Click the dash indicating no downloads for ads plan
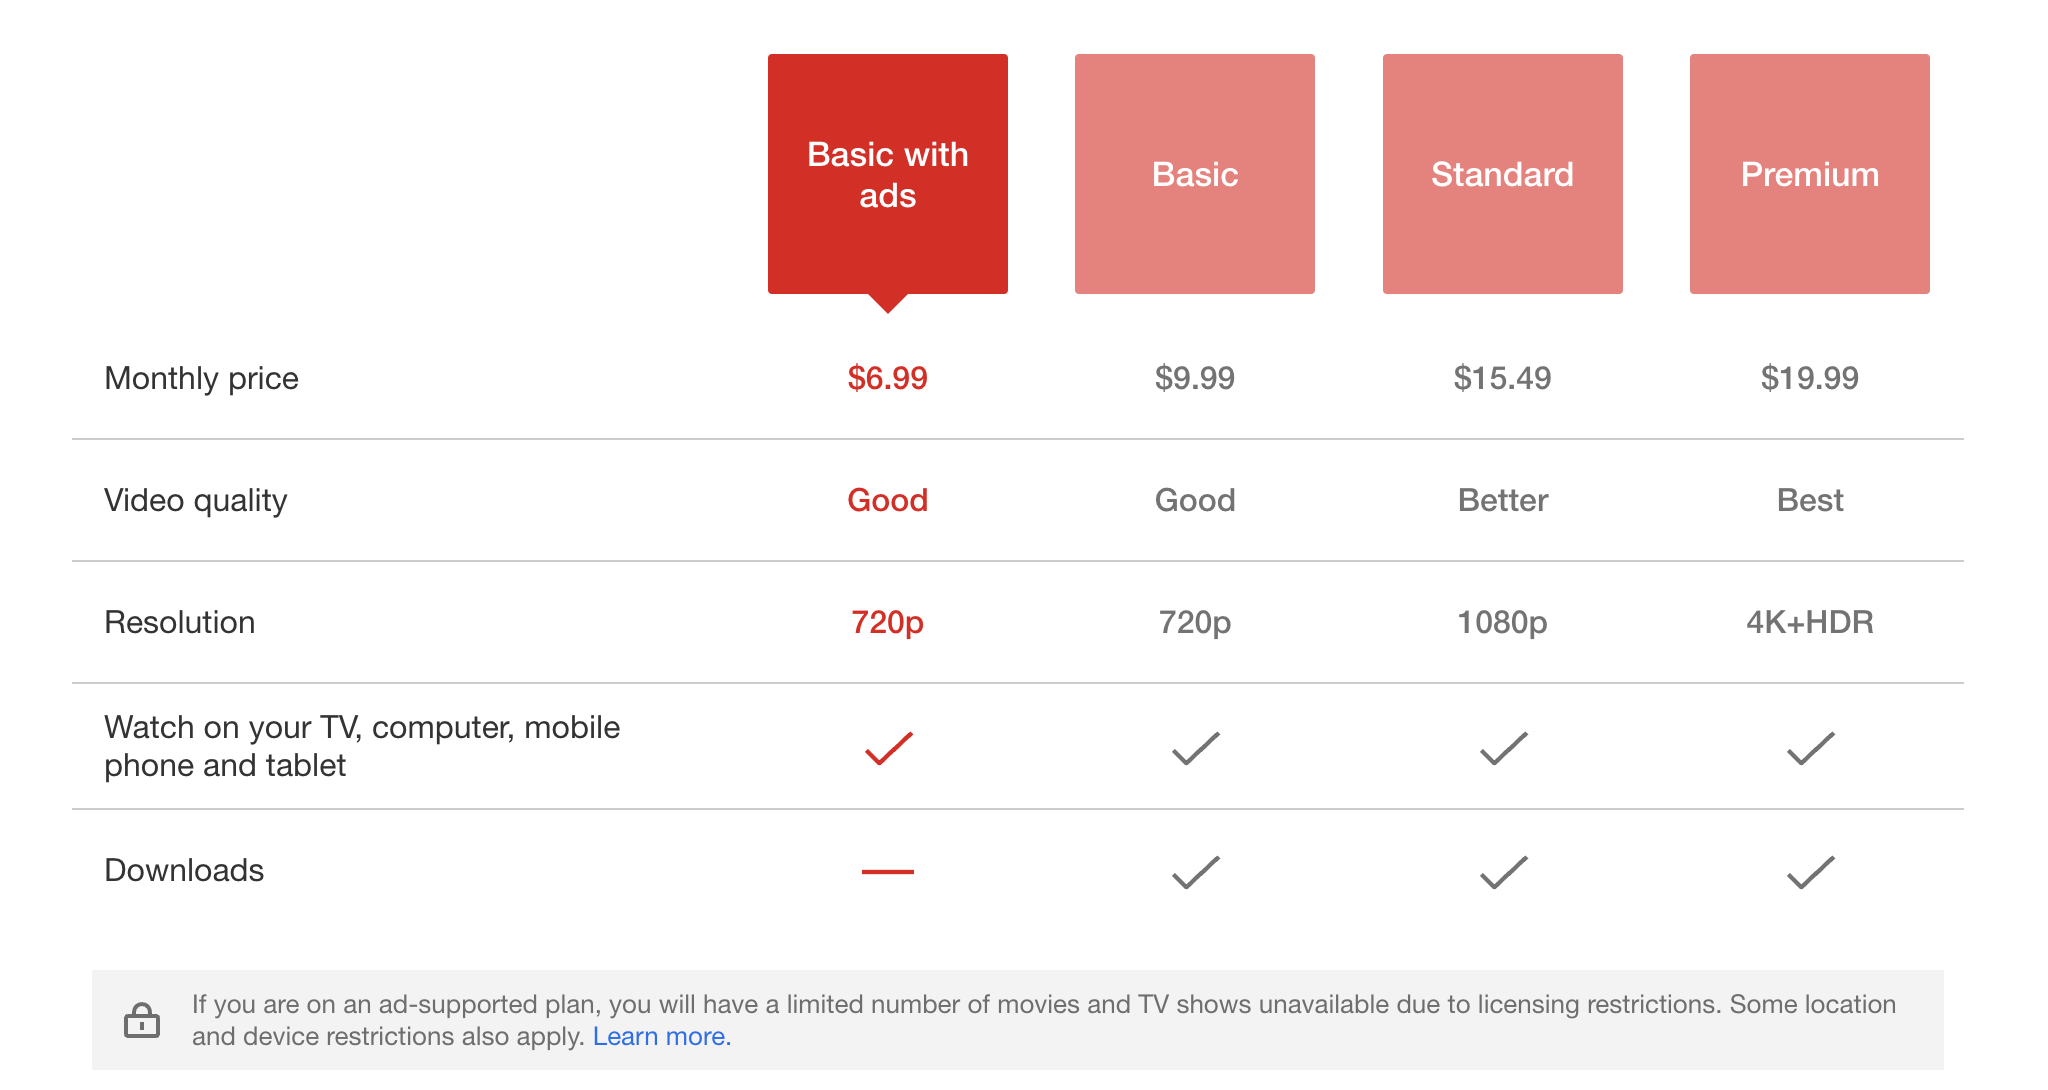Viewport: 2048px width, 1090px height. pyautogui.click(x=887, y=870)
